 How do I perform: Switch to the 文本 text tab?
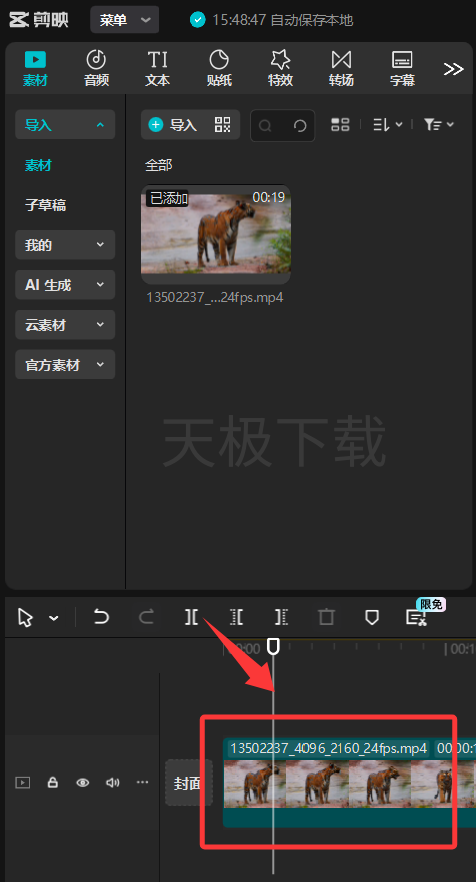click(158, 68)
